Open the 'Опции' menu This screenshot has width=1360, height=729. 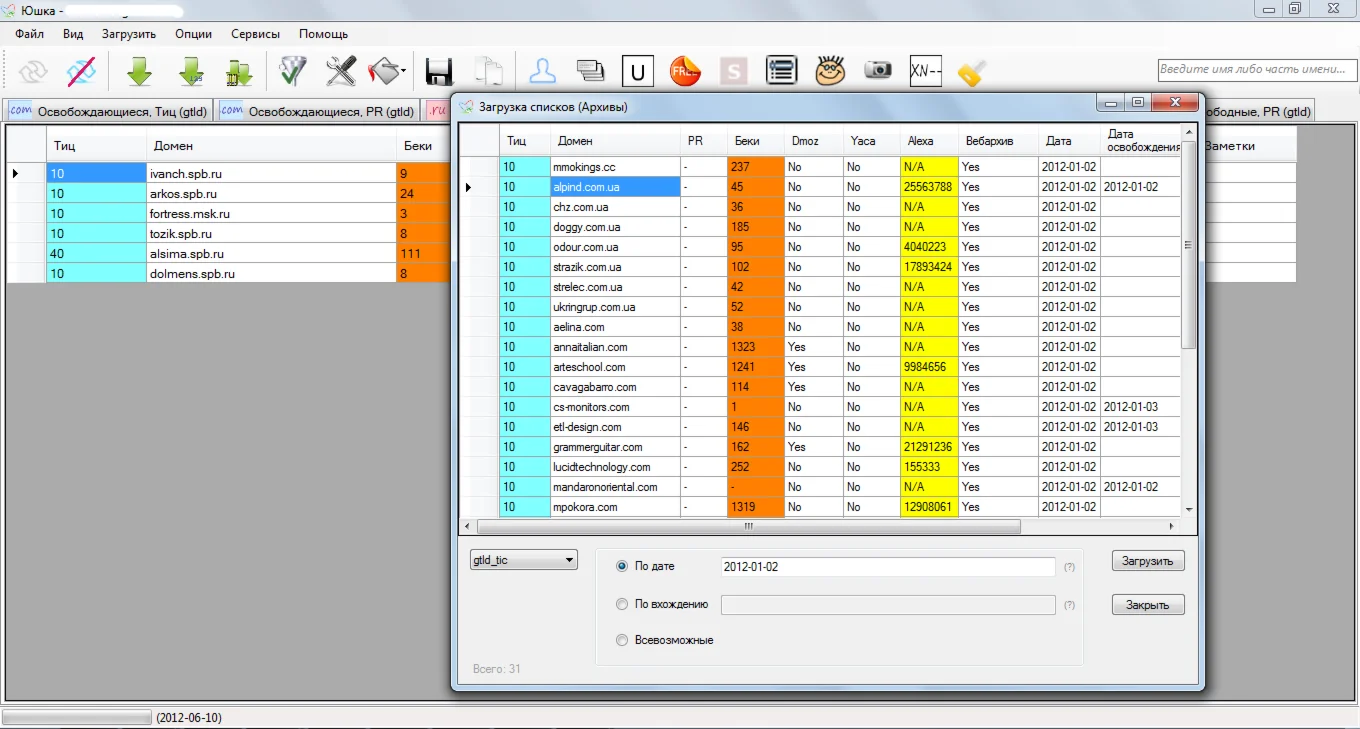coord(193,34)
